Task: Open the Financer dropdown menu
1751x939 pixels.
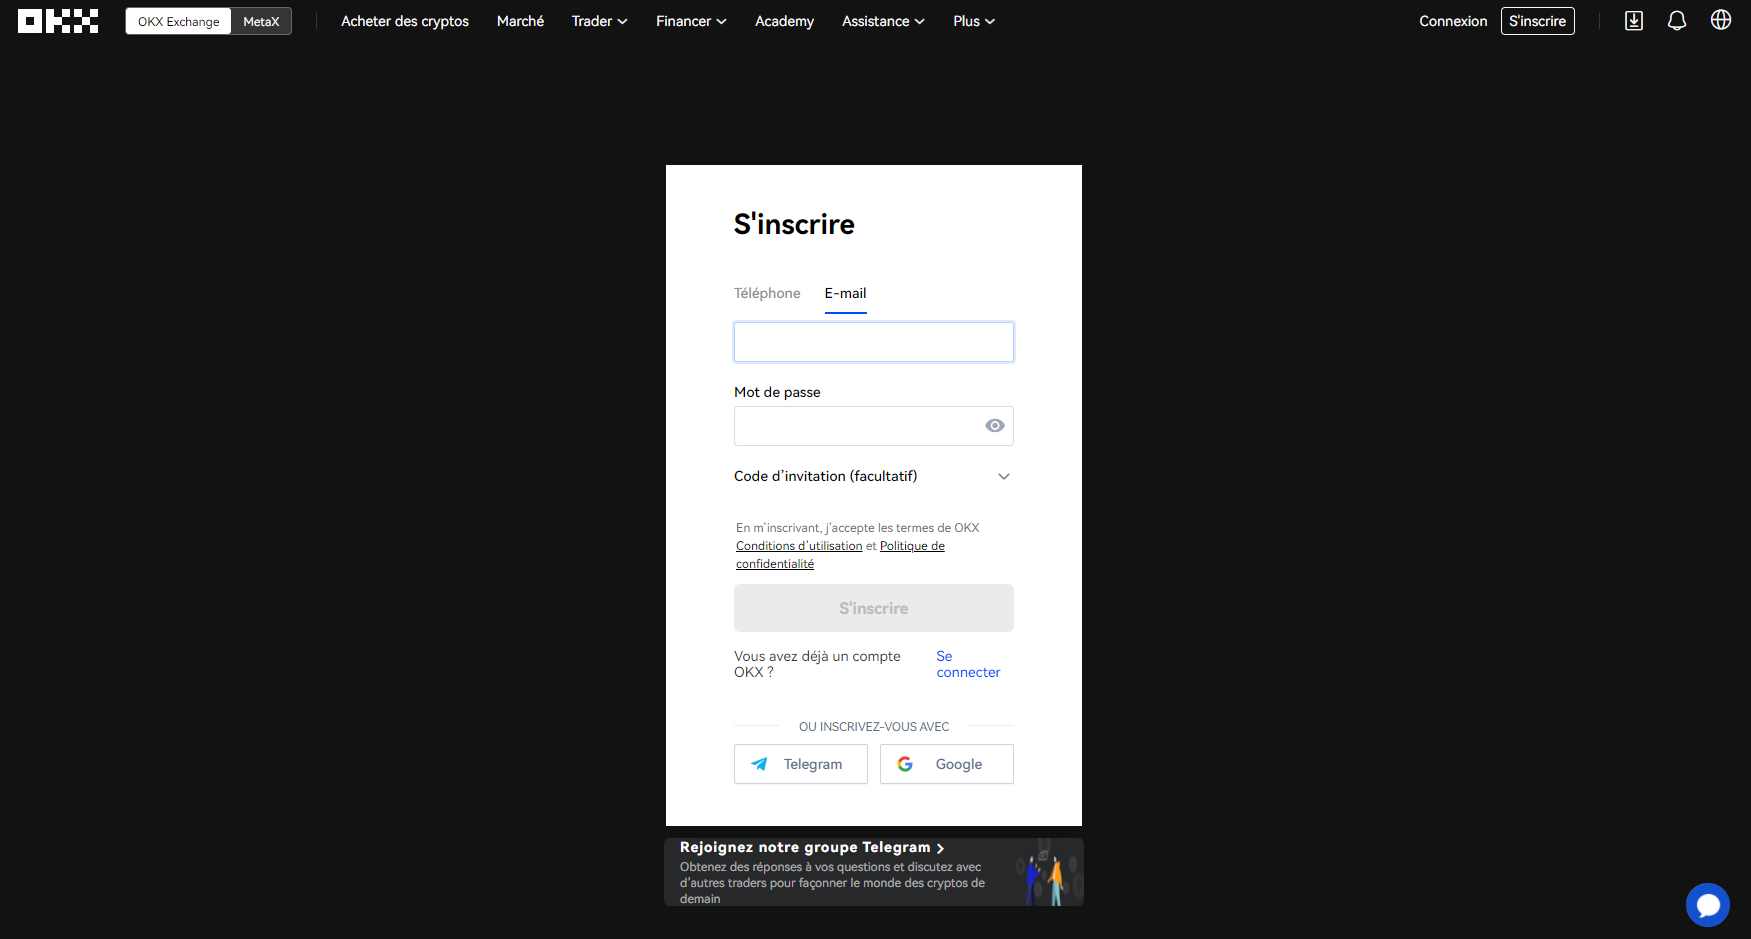Action: [x=691, y=21]
